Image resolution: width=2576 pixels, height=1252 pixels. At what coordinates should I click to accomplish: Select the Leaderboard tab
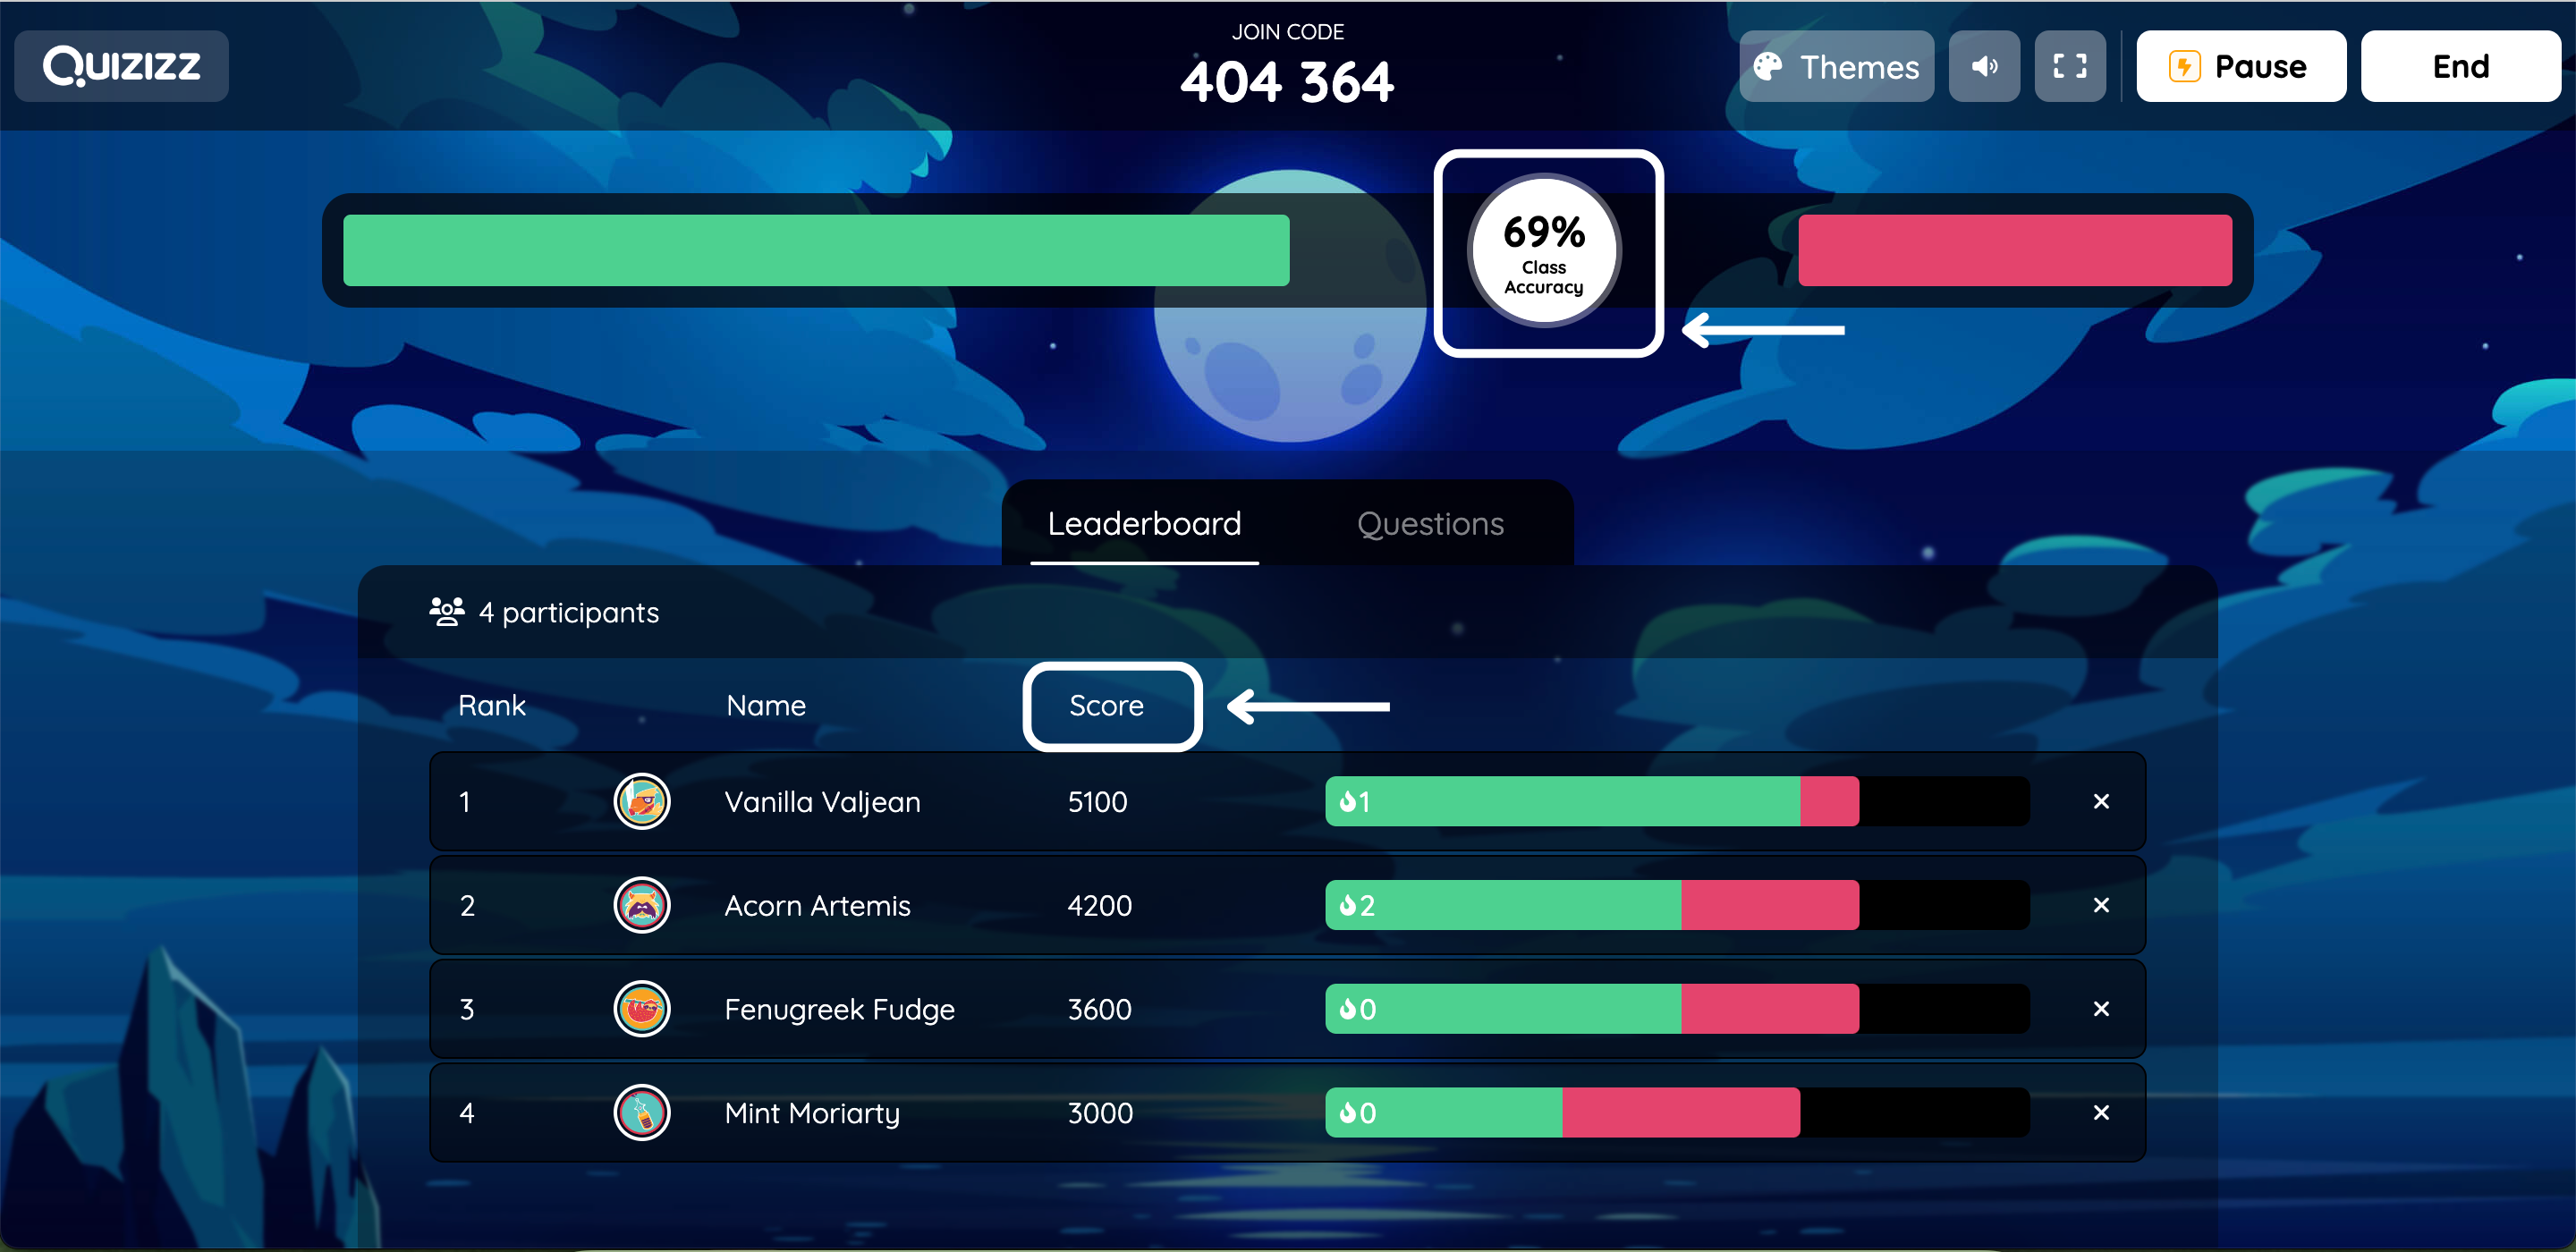pyautogui.click(x=1145, y=522)
